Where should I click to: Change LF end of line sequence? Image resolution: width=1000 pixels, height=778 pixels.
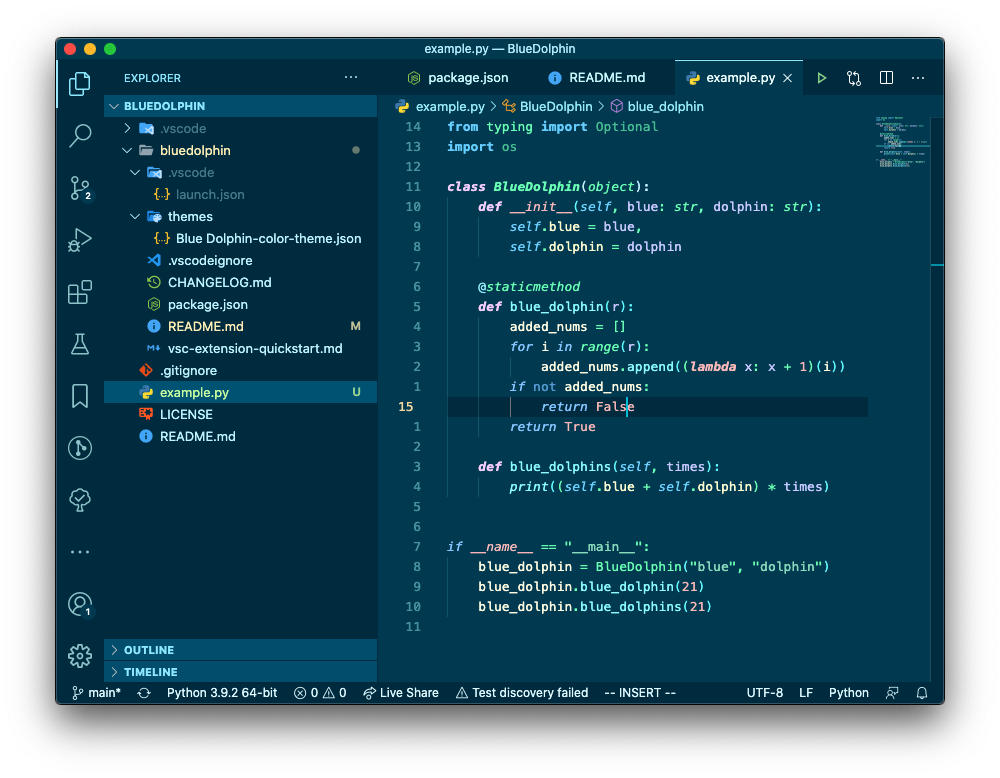click(806, 693)
